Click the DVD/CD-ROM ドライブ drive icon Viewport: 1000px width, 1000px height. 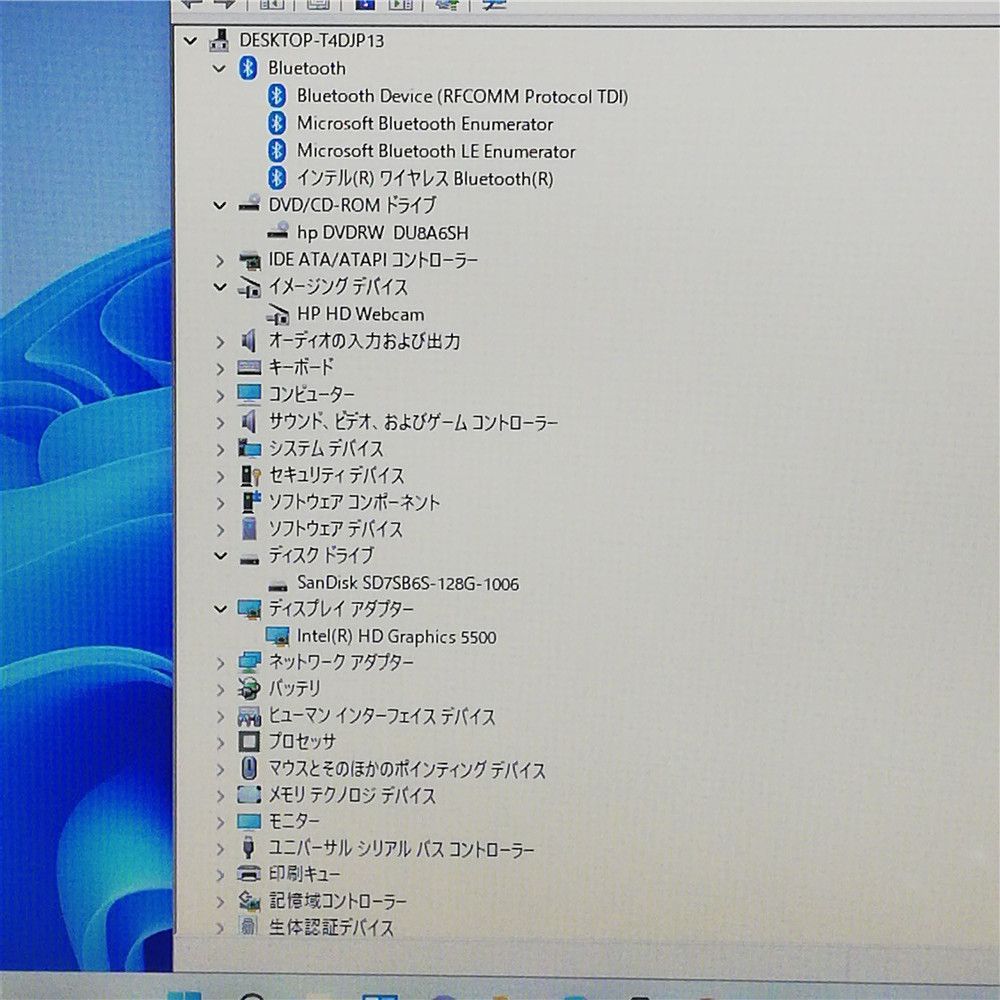click(249, 204)
